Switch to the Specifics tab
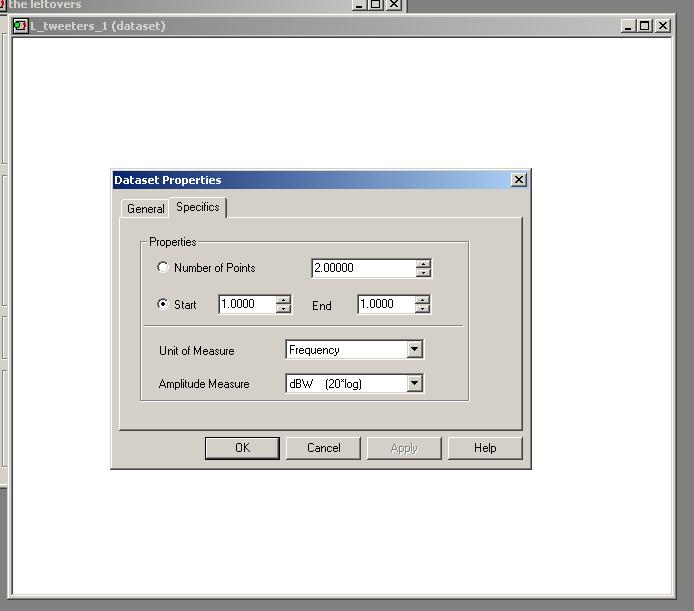The image size is (694, 611). pos(197,207)
